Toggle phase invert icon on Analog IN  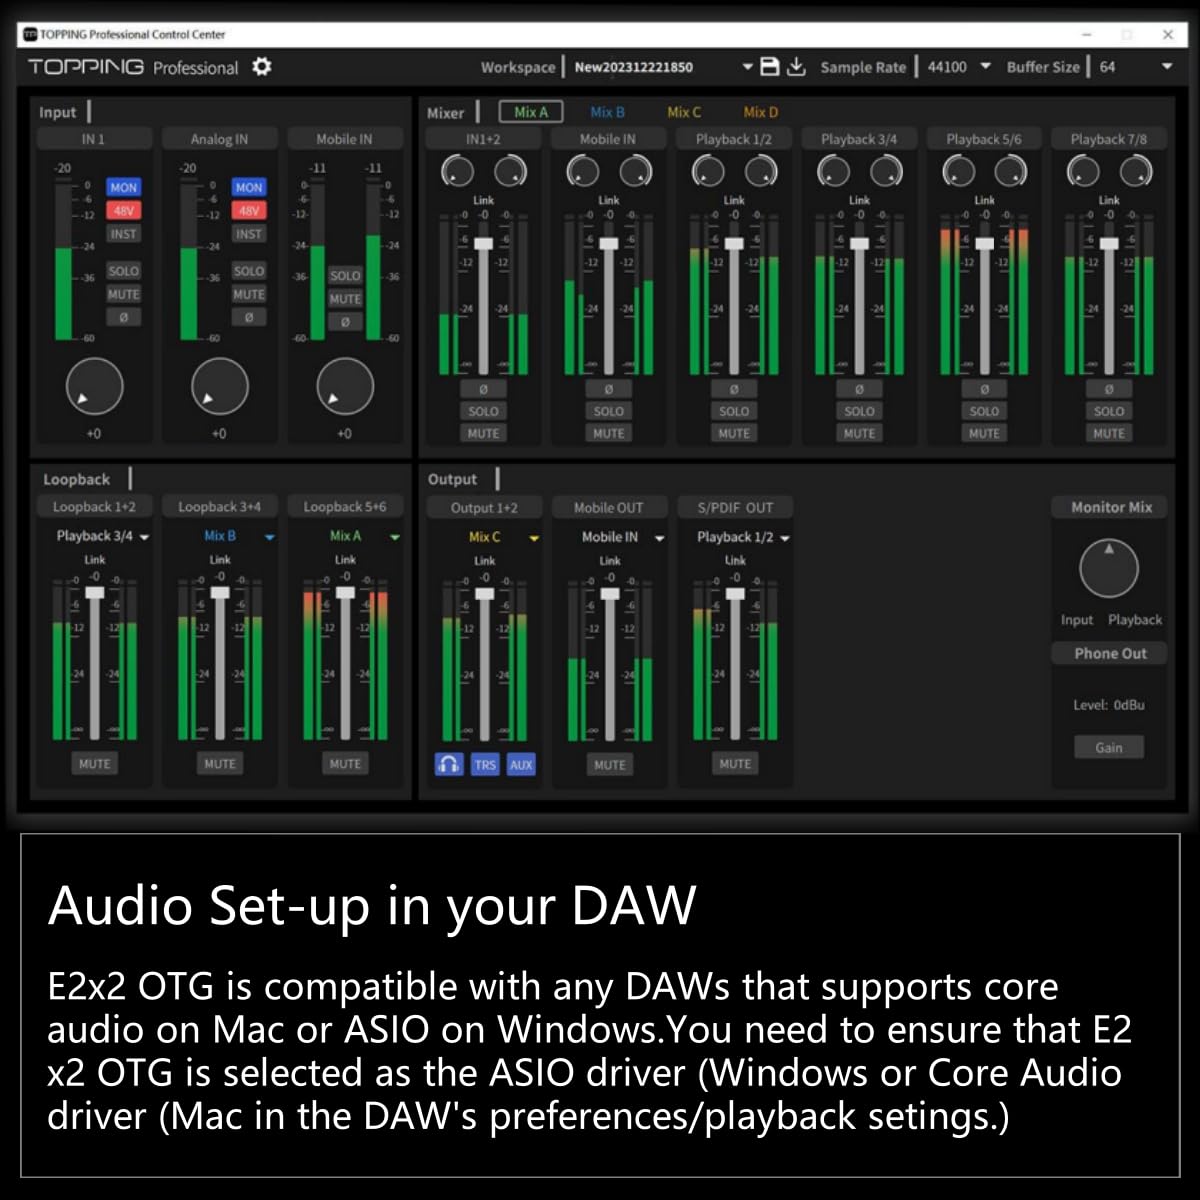248,317
